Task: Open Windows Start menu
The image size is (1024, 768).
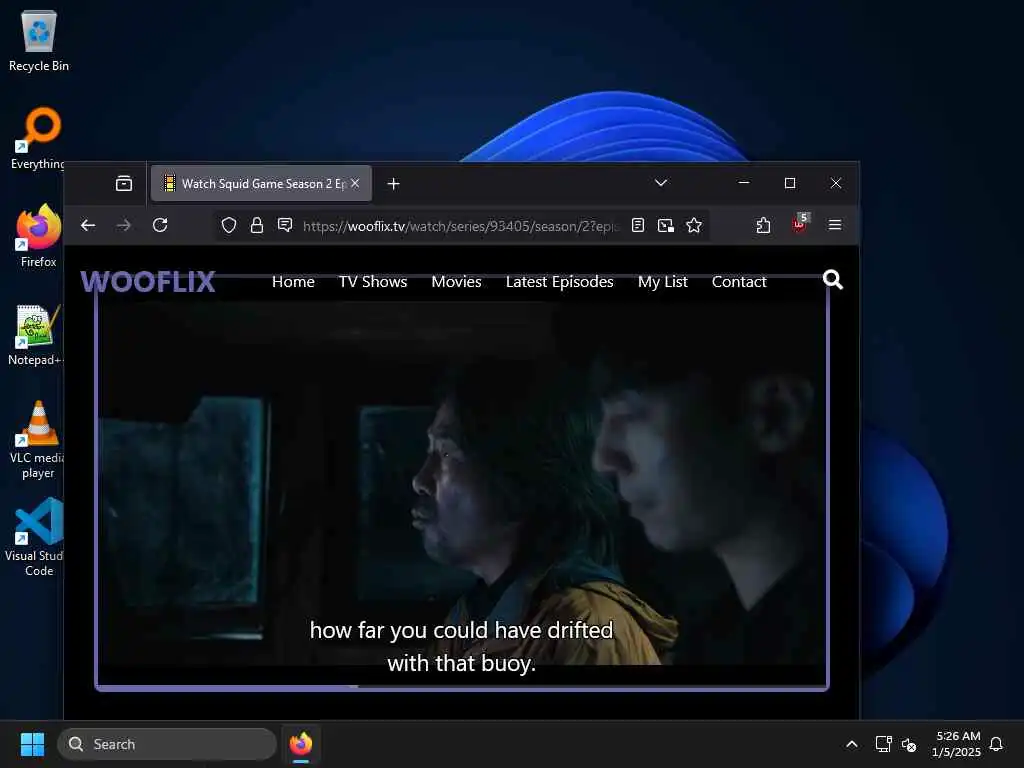Action: point(32,744)
